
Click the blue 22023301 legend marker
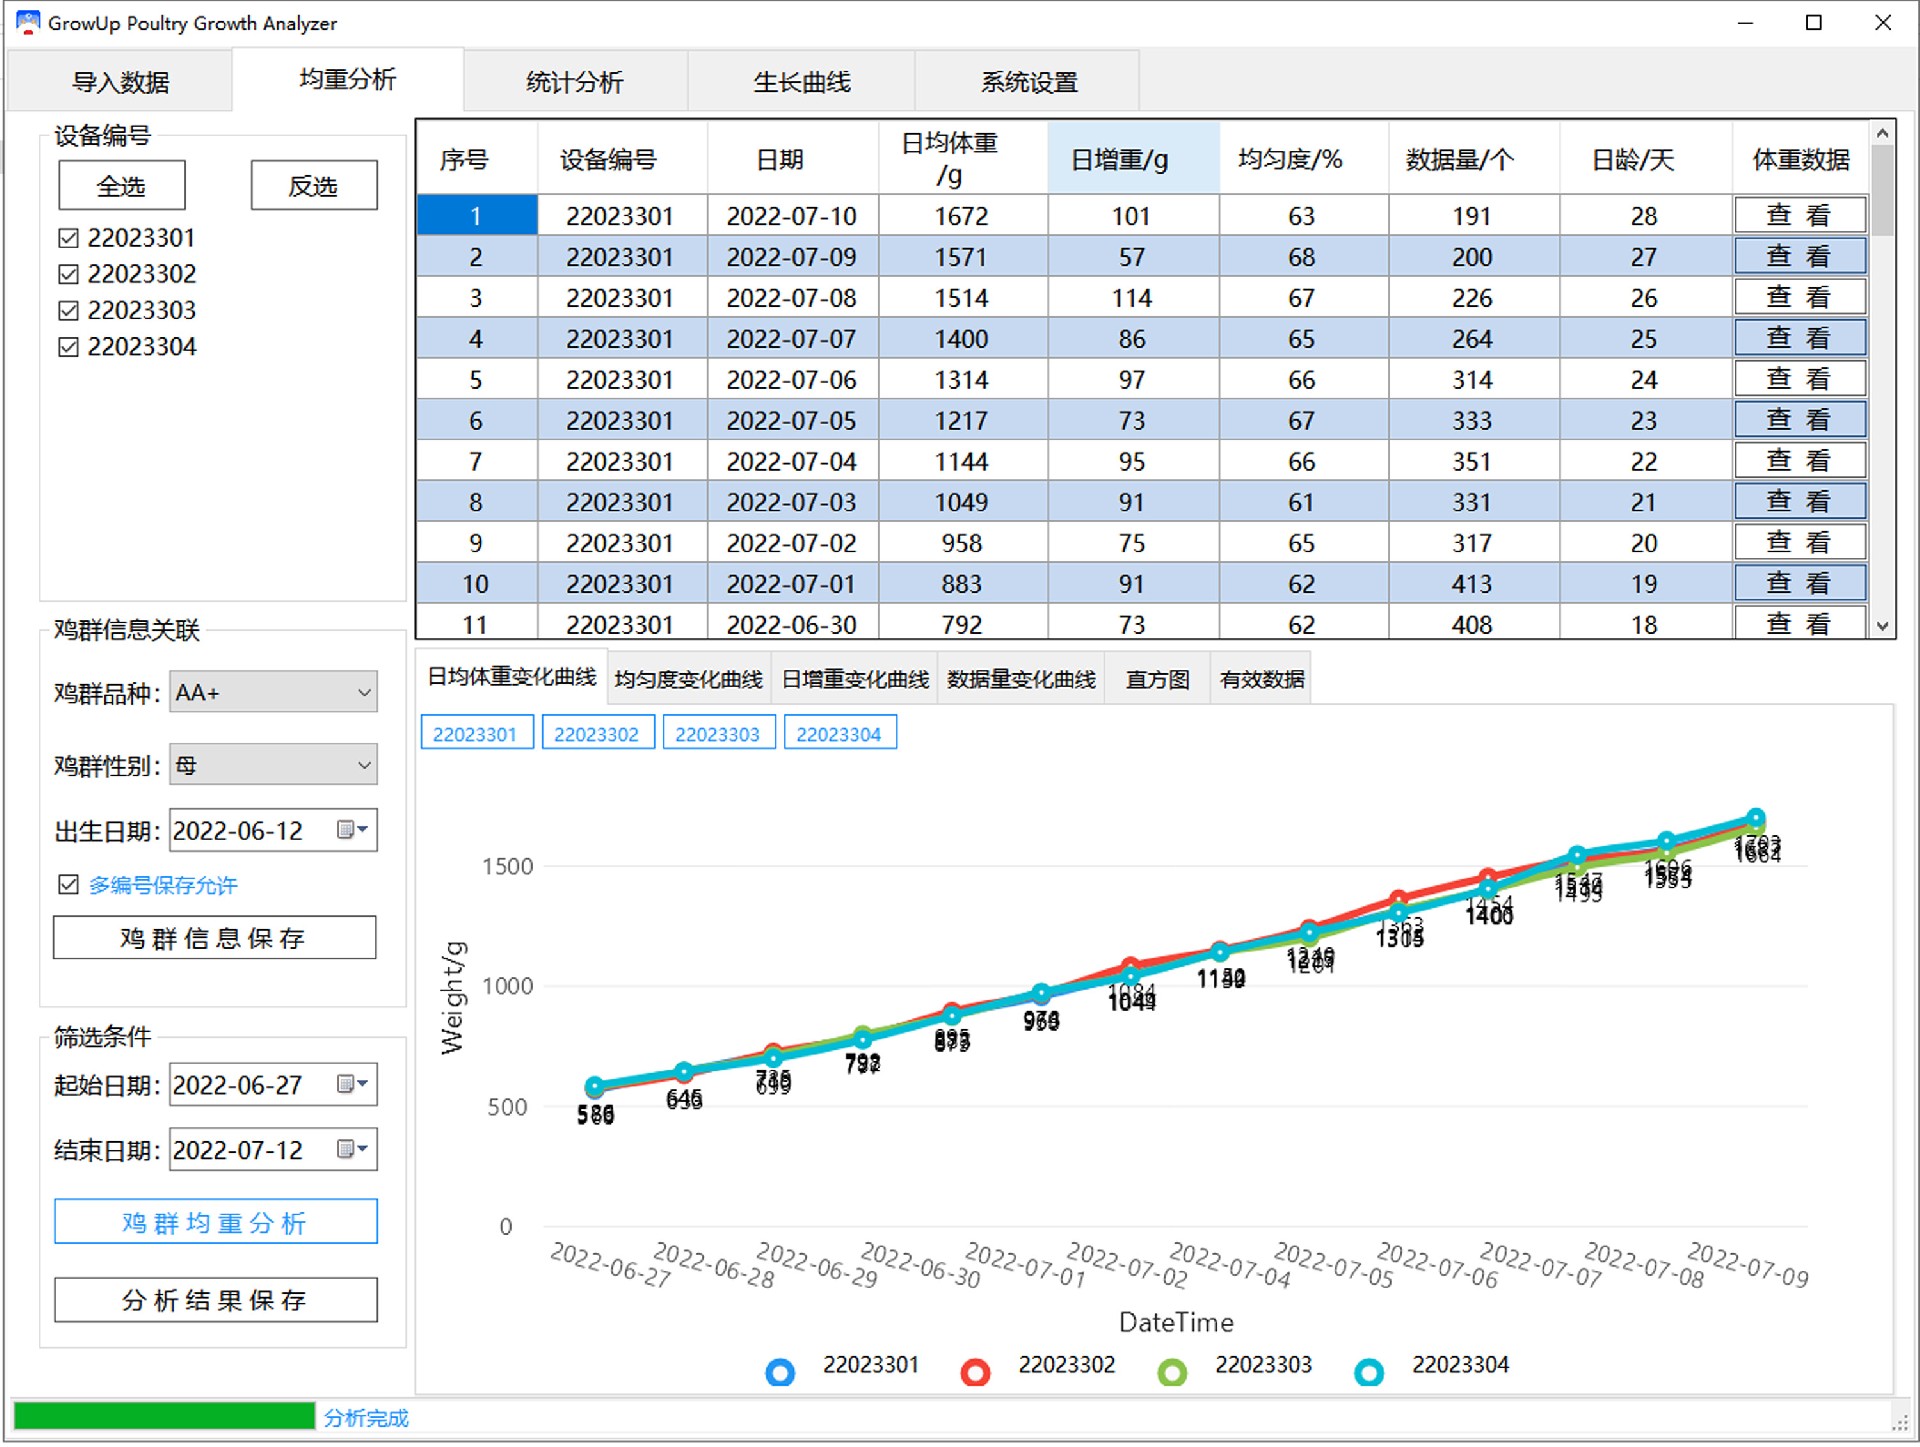(779, 1372)
